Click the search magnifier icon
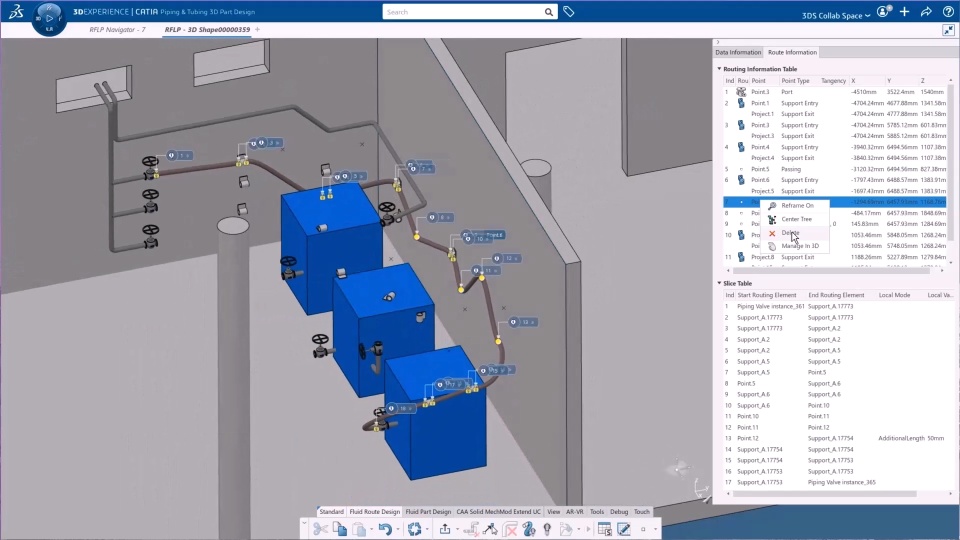Viewport: 960px width, 540px height. point(549,12)
